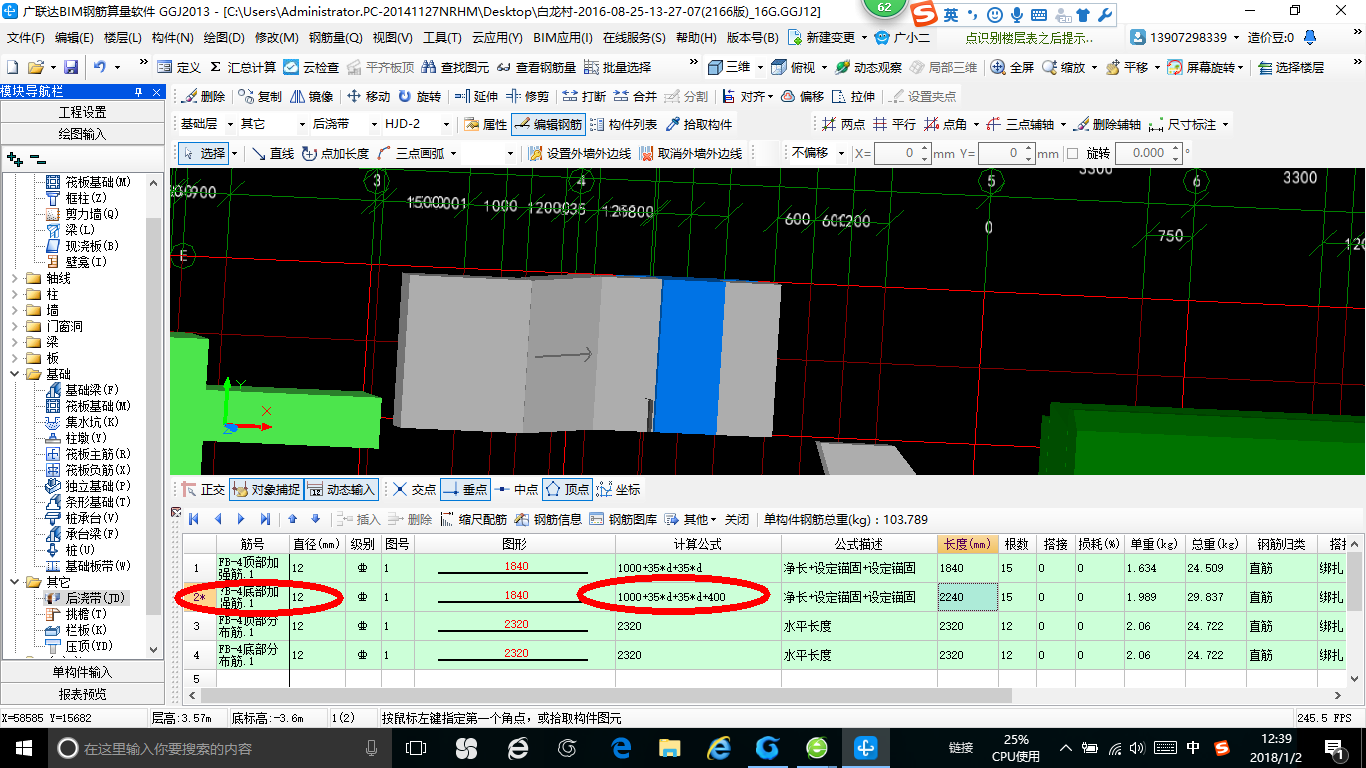Open the 基础层 floor dropdown
1366x768 pixels.
[230, 124]
